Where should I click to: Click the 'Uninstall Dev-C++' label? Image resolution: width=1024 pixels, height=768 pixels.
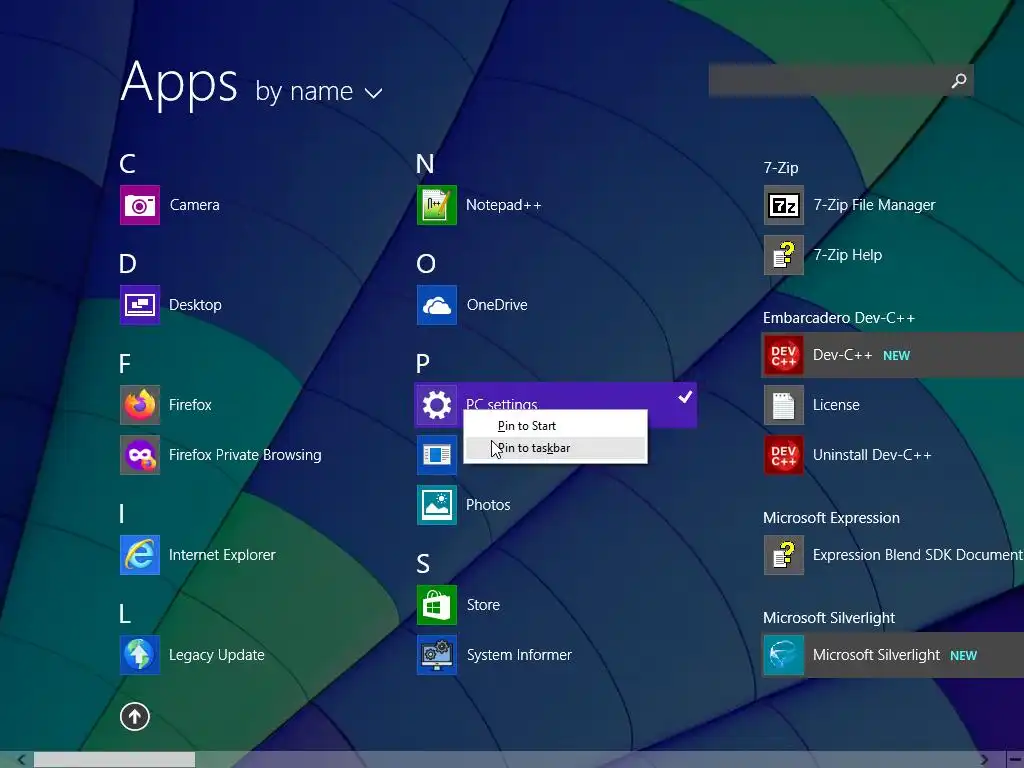[x=872, y=455]
